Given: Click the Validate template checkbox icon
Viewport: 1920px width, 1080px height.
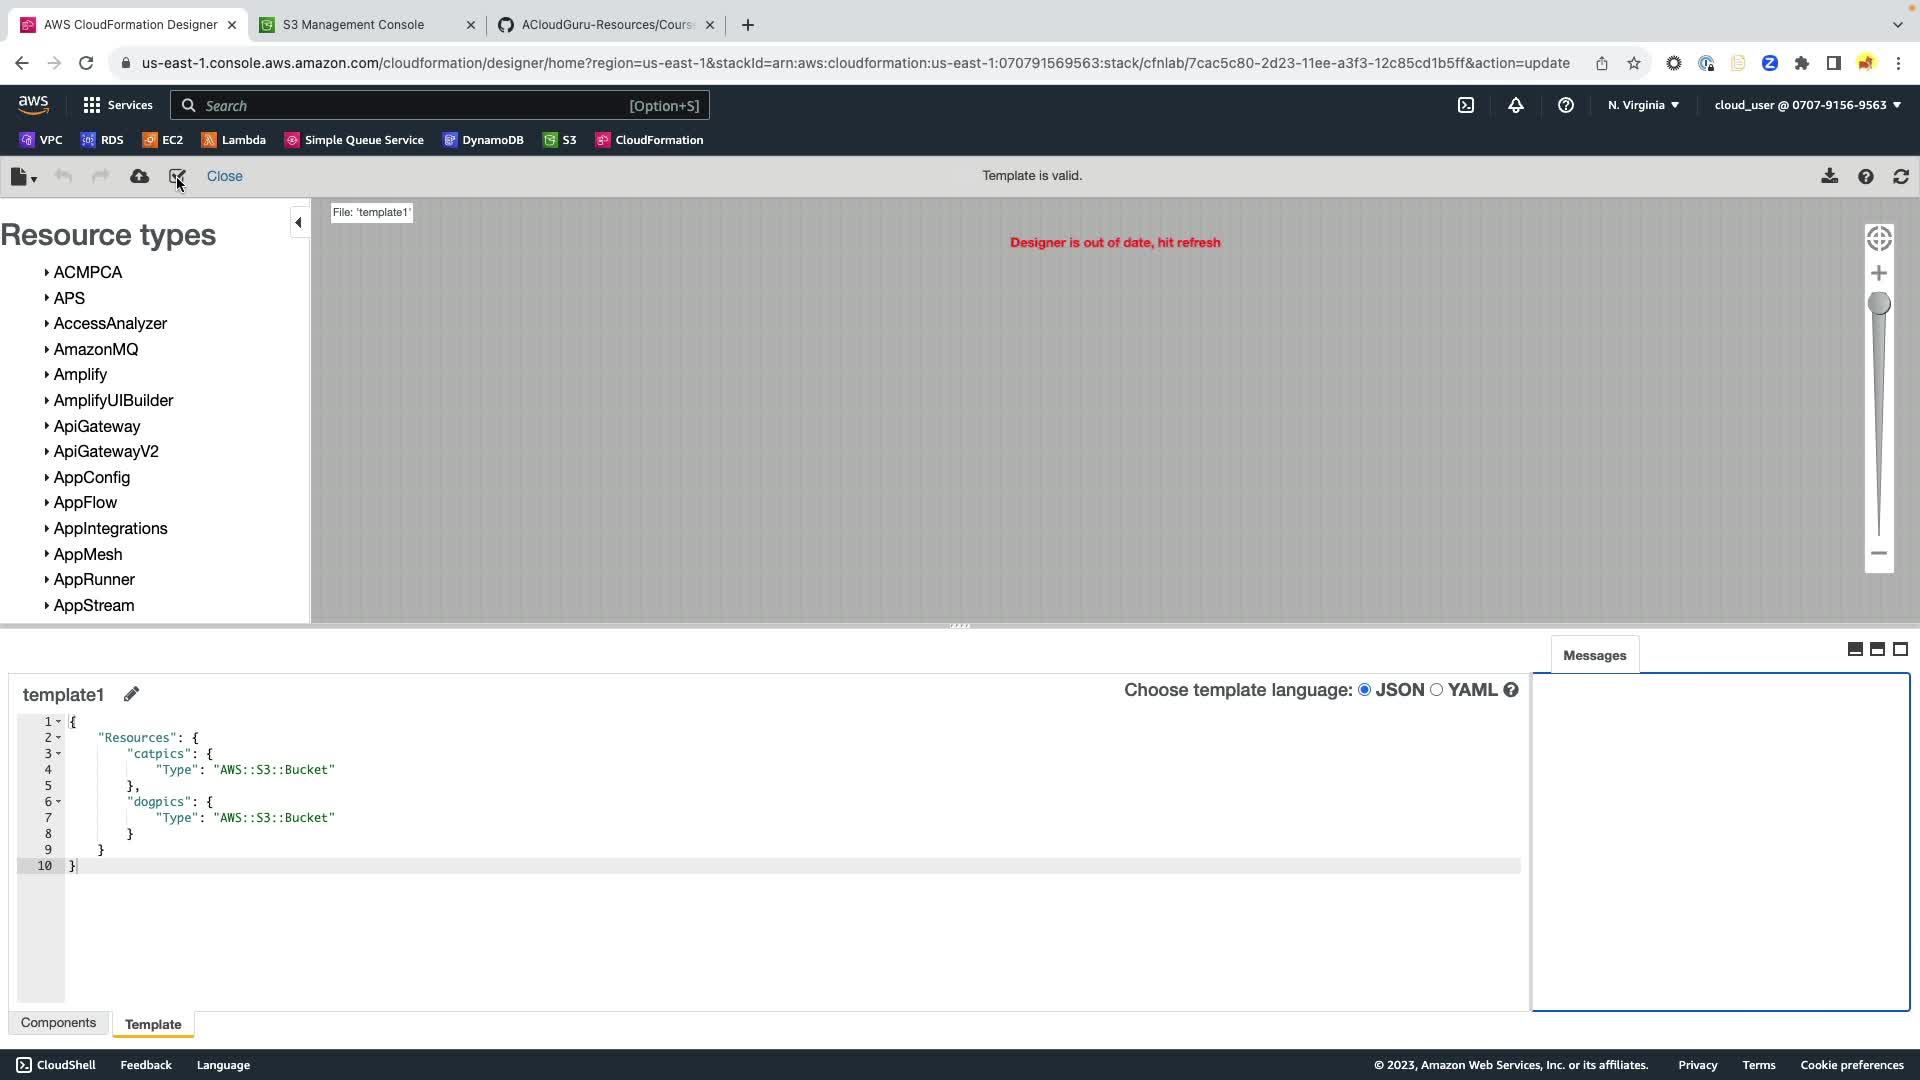Looking at the screenshot, I should (x=177, y=176).
